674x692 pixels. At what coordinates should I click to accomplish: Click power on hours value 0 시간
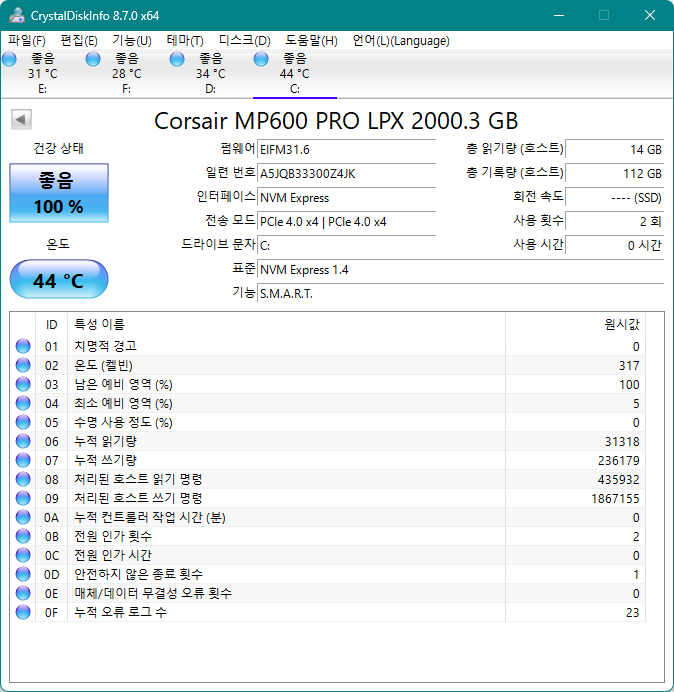pyautogui.click(x=614, y=245)
